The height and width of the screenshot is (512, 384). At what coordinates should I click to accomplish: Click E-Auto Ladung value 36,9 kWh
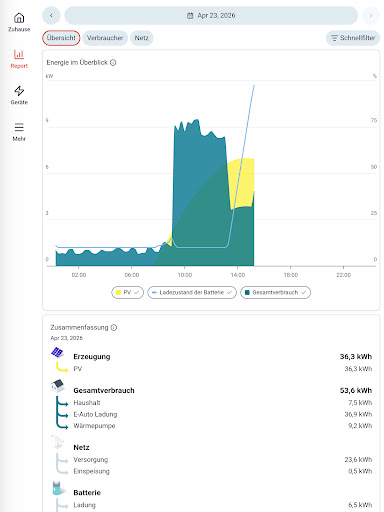tap(358, 414)
